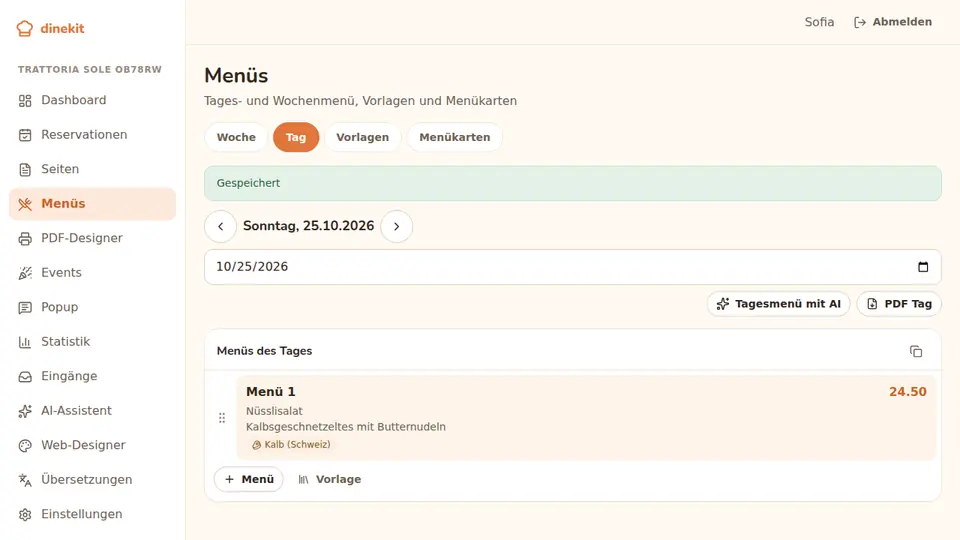Click Kalbsgeschnetzeltes mit Butternudeln text
The height and width of the screenshot is (540, 960).
pyautogui.click(x=346, y=427)
